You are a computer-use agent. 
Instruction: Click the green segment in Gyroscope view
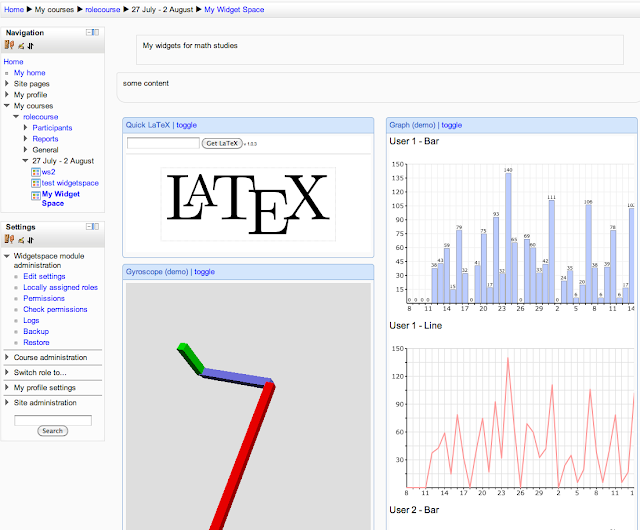pyautogui.click(x=190, y=358)
